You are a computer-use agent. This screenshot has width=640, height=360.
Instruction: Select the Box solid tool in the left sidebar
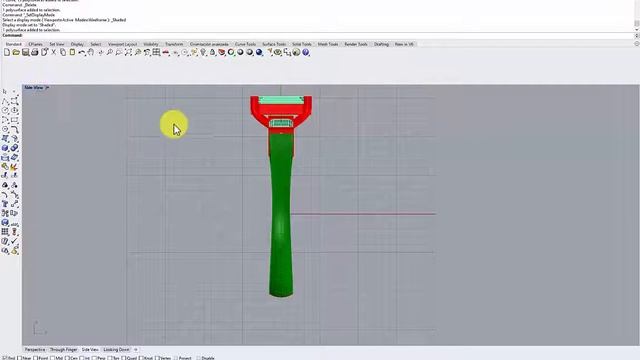coord(5,148)
